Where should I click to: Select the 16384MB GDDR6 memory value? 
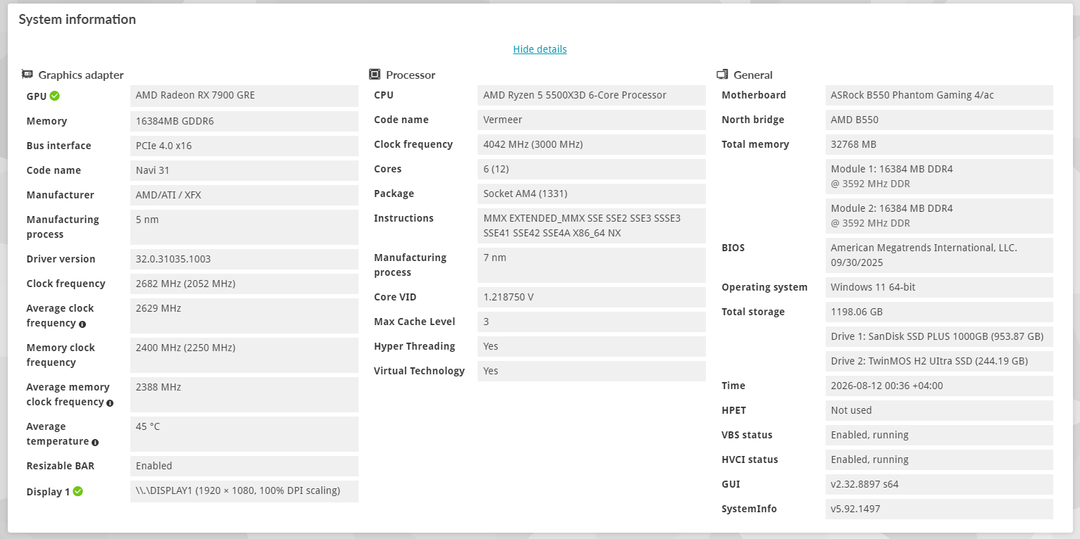(x=245, y=121)
